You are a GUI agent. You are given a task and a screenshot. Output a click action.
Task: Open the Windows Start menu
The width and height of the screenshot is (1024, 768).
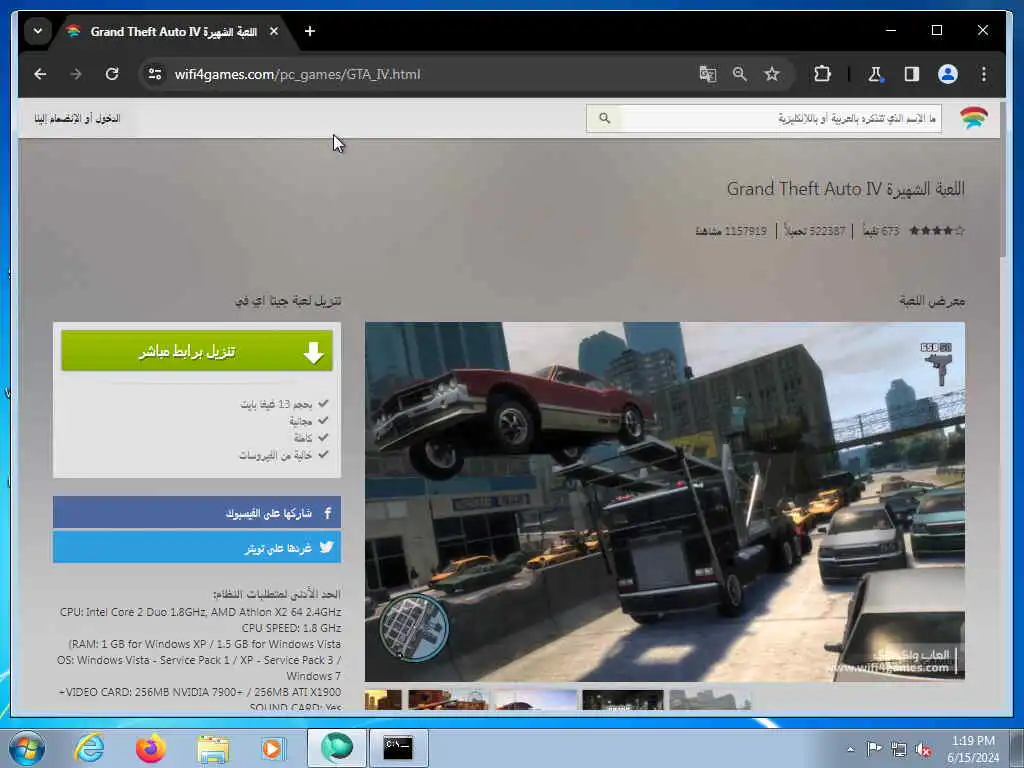coord(27,748)
